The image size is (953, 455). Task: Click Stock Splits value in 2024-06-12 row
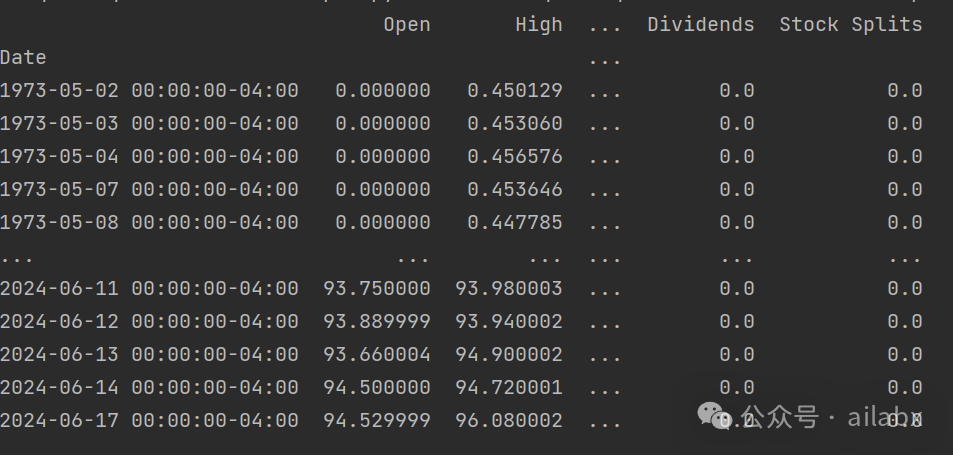905,321
